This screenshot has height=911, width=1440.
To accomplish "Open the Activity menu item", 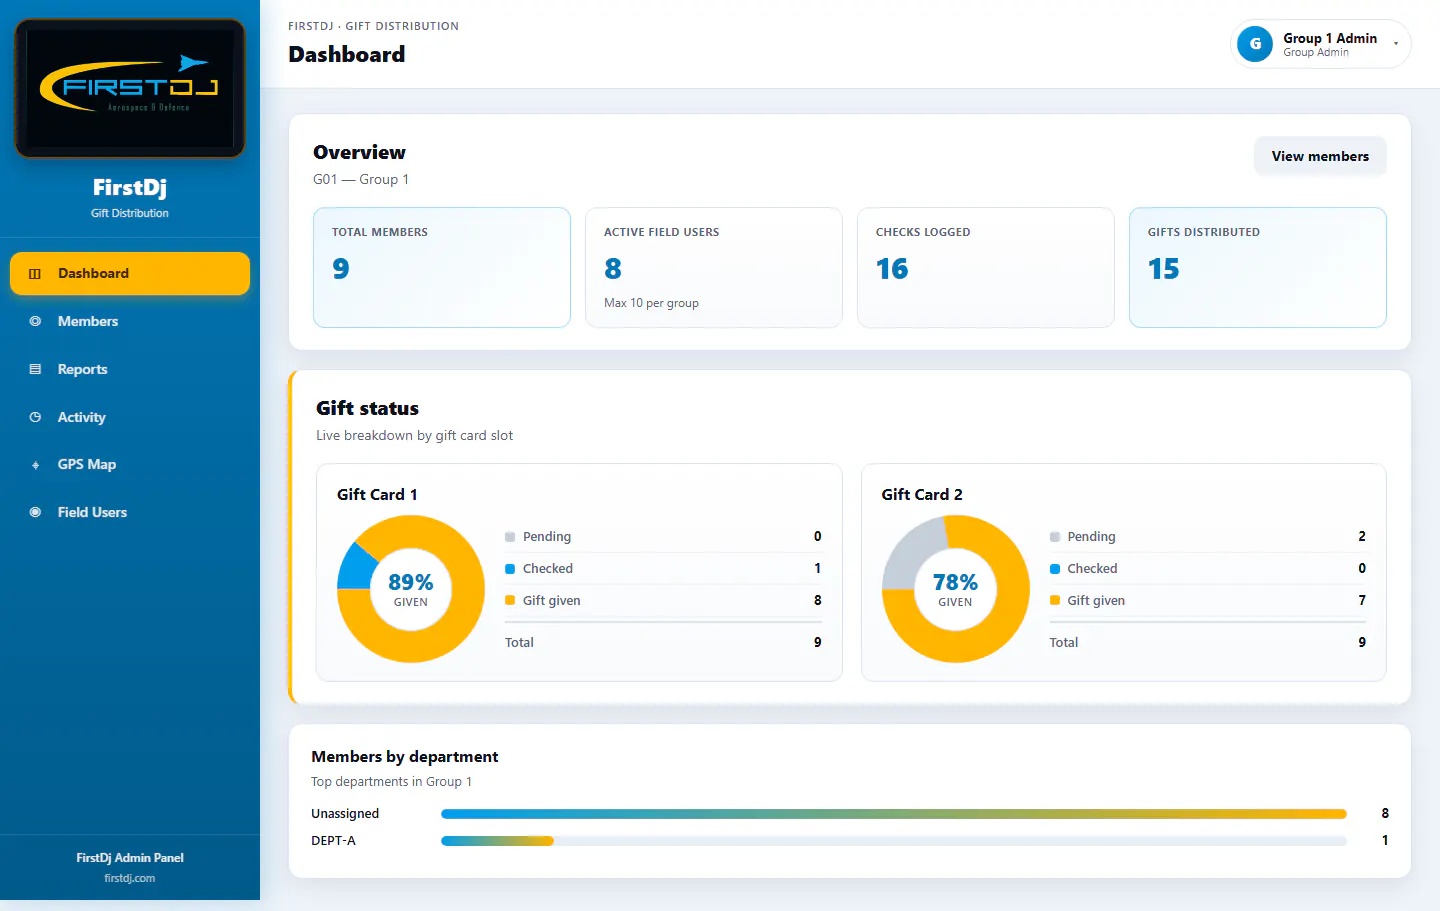I will pyautogui.click(x=130, y=417).
